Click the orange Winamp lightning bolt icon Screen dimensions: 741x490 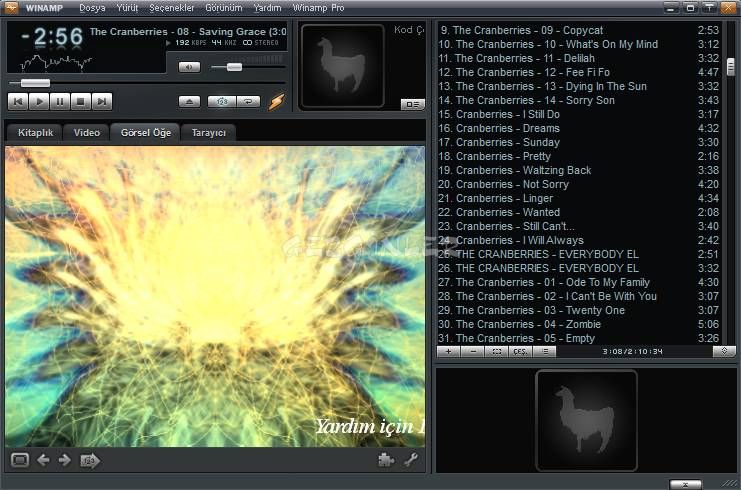click(x=276, y=102)
